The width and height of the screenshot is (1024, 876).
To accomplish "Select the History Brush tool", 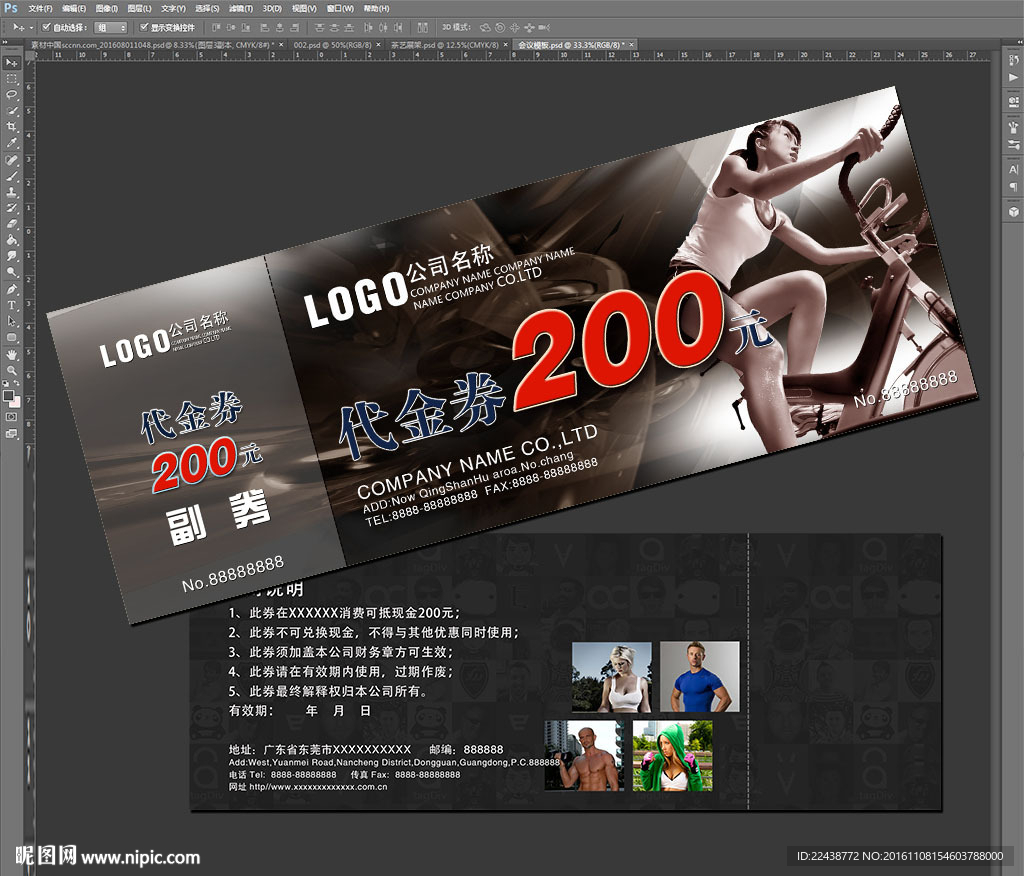I will (x=12, y=208).
